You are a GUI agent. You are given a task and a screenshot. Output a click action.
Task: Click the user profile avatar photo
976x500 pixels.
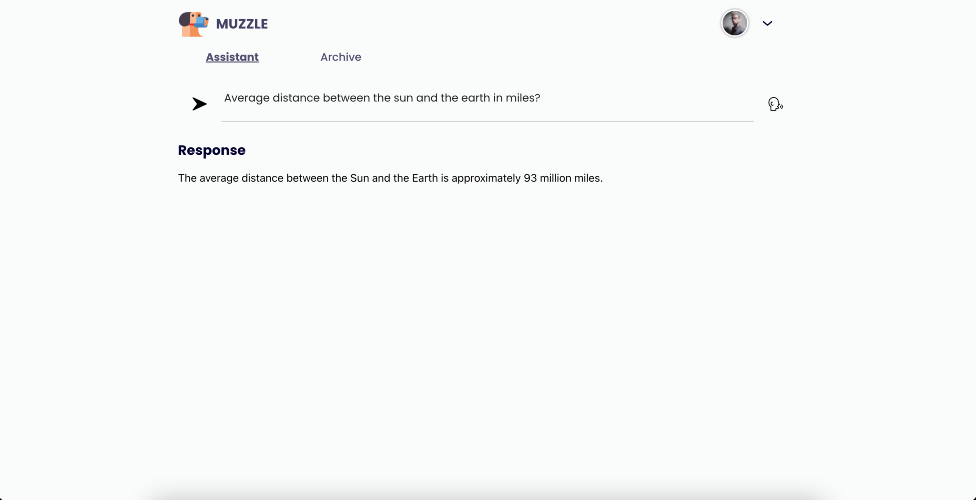[x=735, y=23]
